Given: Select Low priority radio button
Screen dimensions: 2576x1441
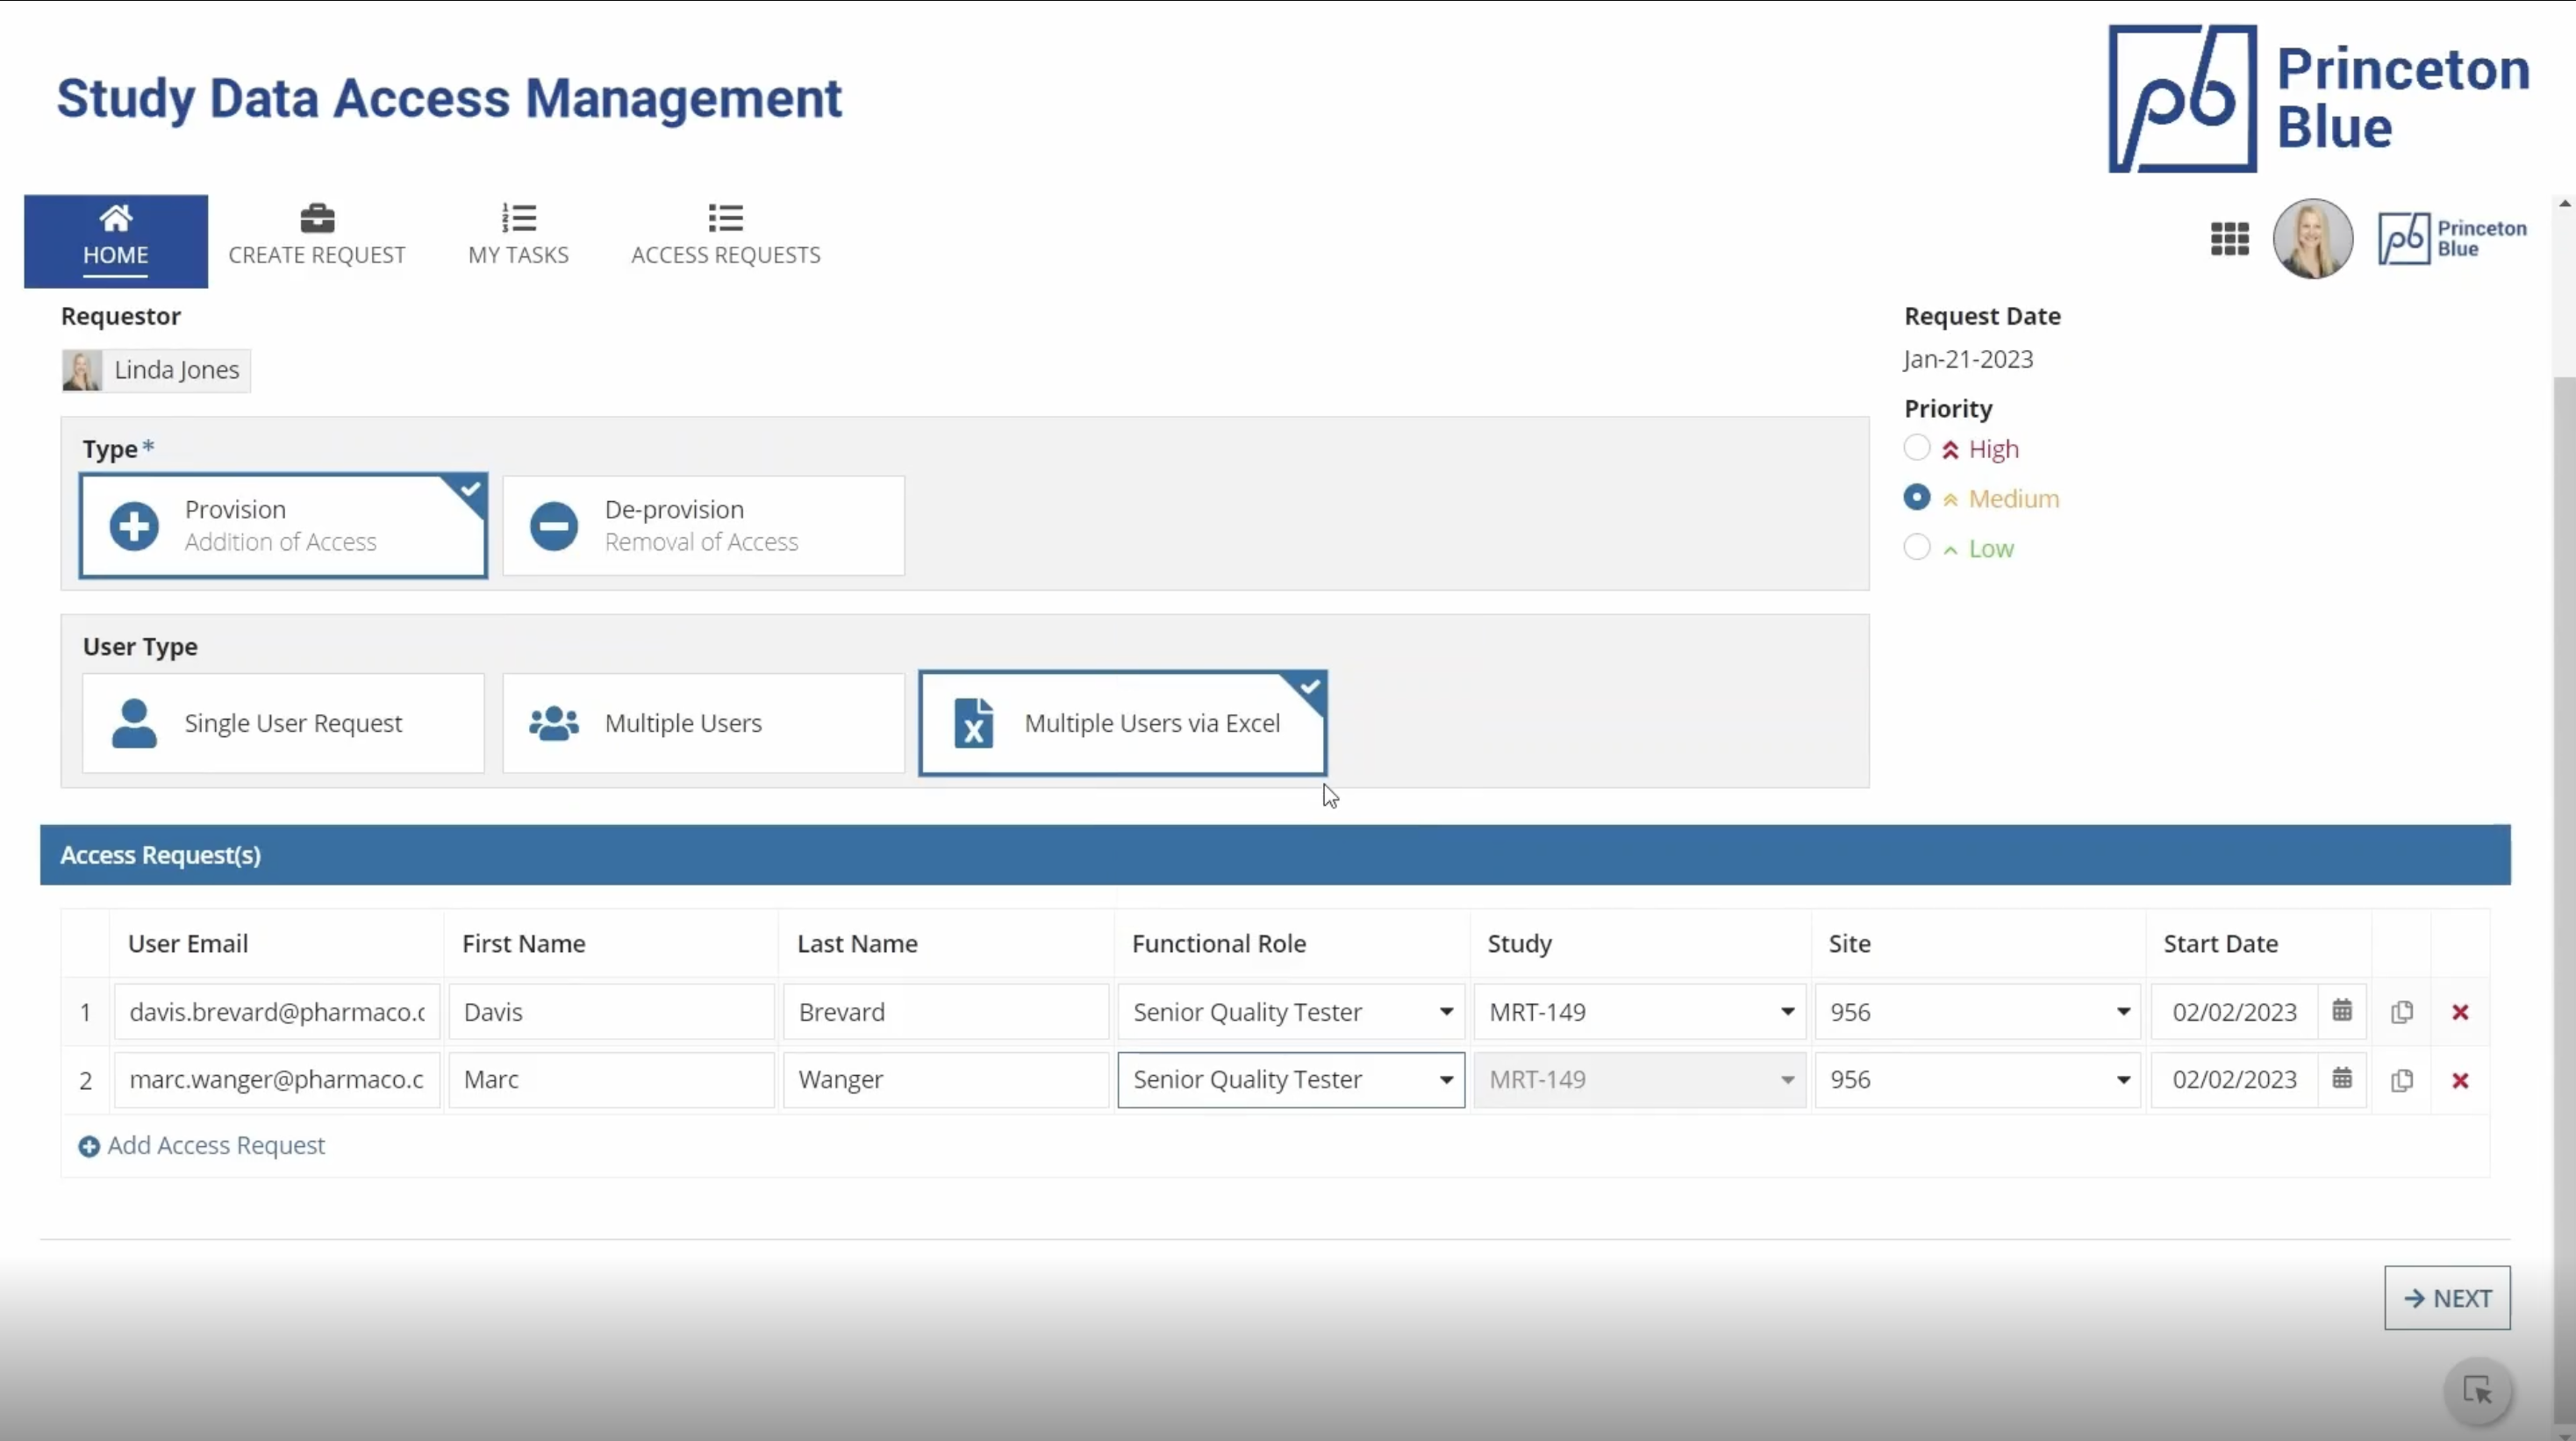Looking at the screenshot, I should tap(1916, 547).
